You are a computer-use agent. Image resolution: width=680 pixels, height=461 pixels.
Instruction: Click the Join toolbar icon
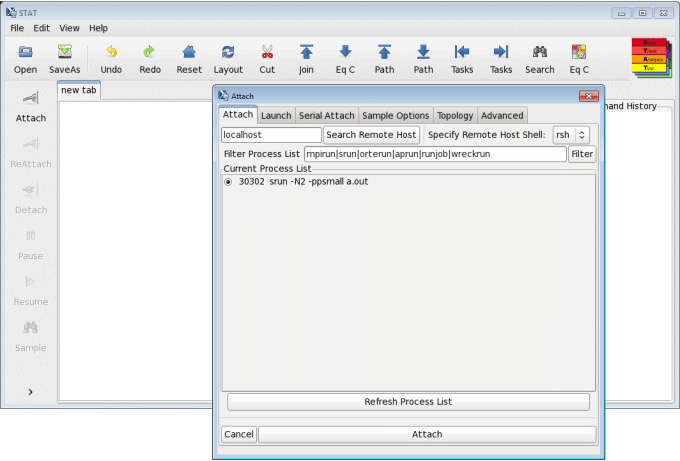306,52
